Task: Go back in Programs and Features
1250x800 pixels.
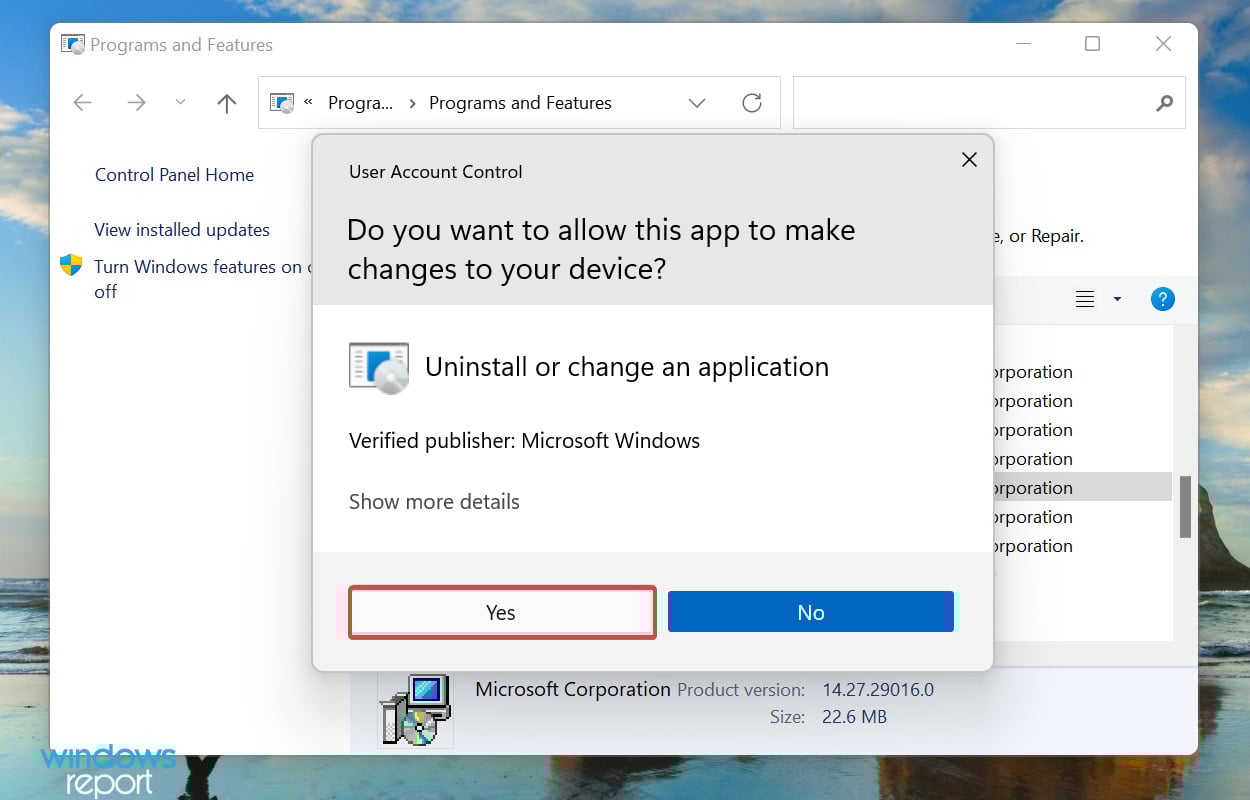Action: coord(83,103)
